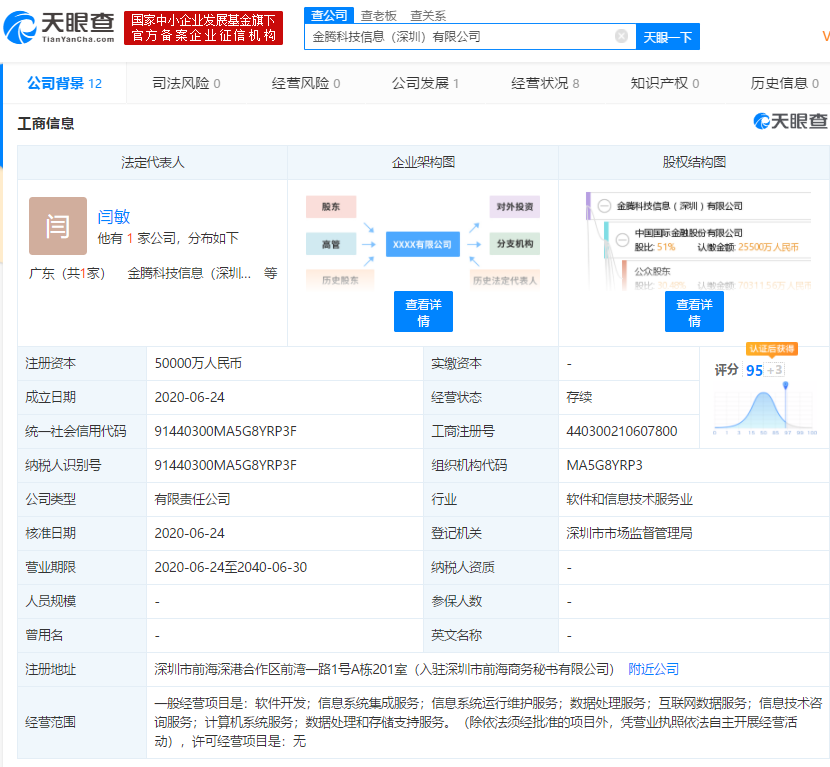Click the TianYanCha logo in the header
The width and height of the screenshot is (830, 767).
[x=59, y=28]
